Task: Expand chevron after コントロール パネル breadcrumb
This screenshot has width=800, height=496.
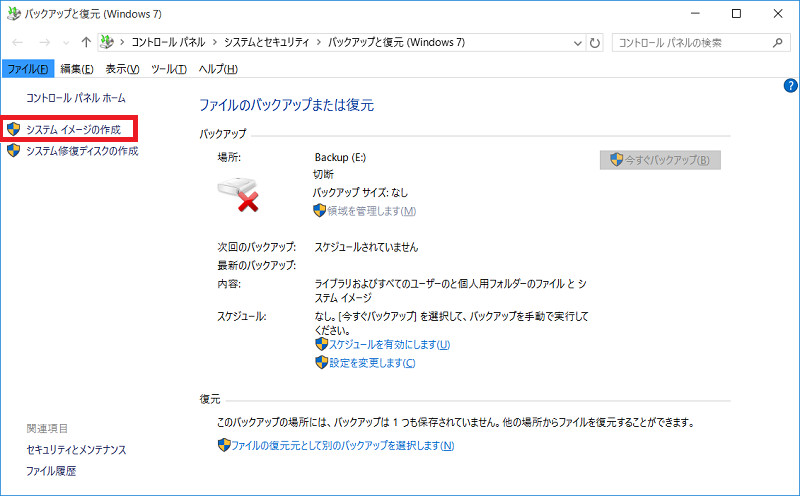Action: point(214,43)
